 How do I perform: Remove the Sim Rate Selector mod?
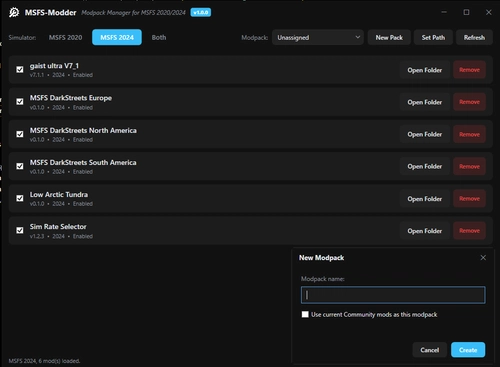(469, 231)
